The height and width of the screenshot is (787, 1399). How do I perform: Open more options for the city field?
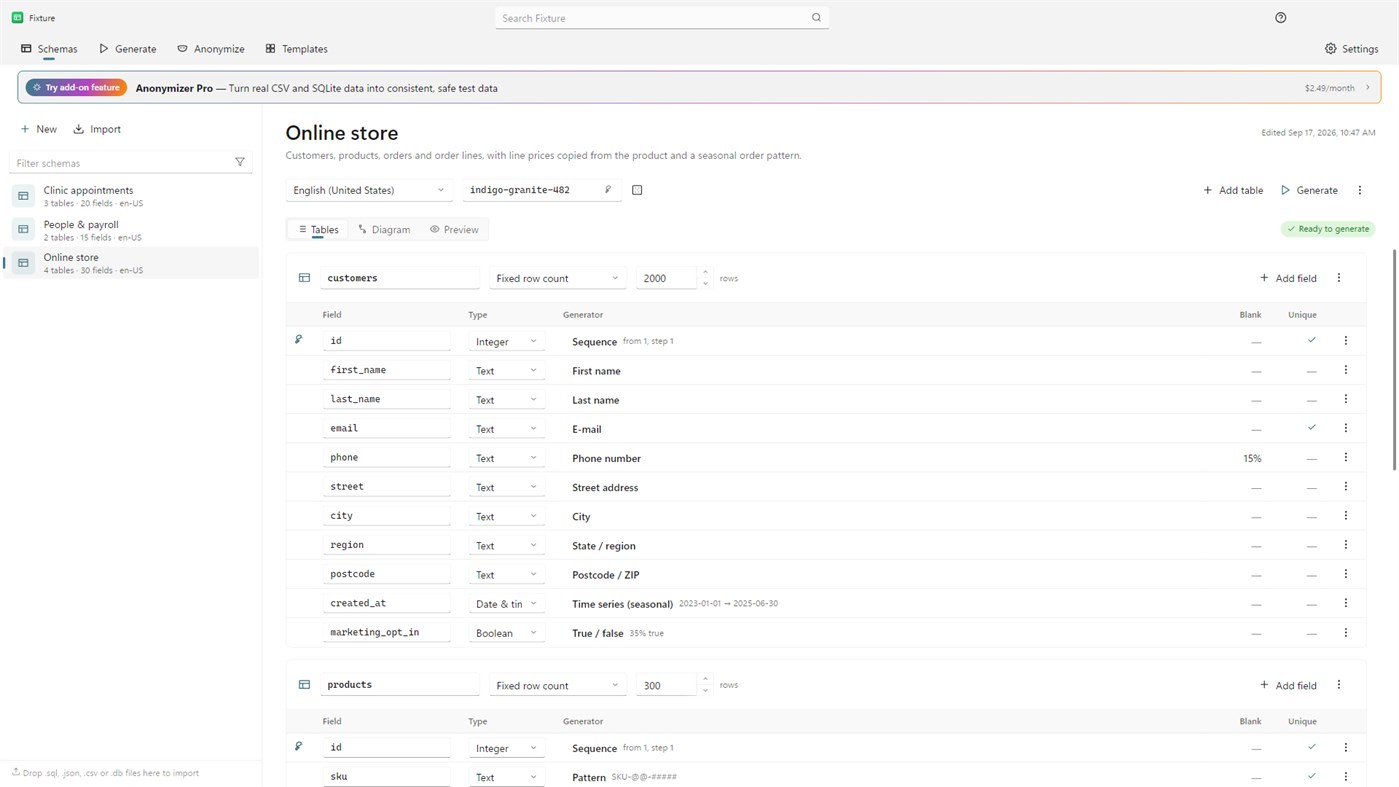[x=1346, y=516]
